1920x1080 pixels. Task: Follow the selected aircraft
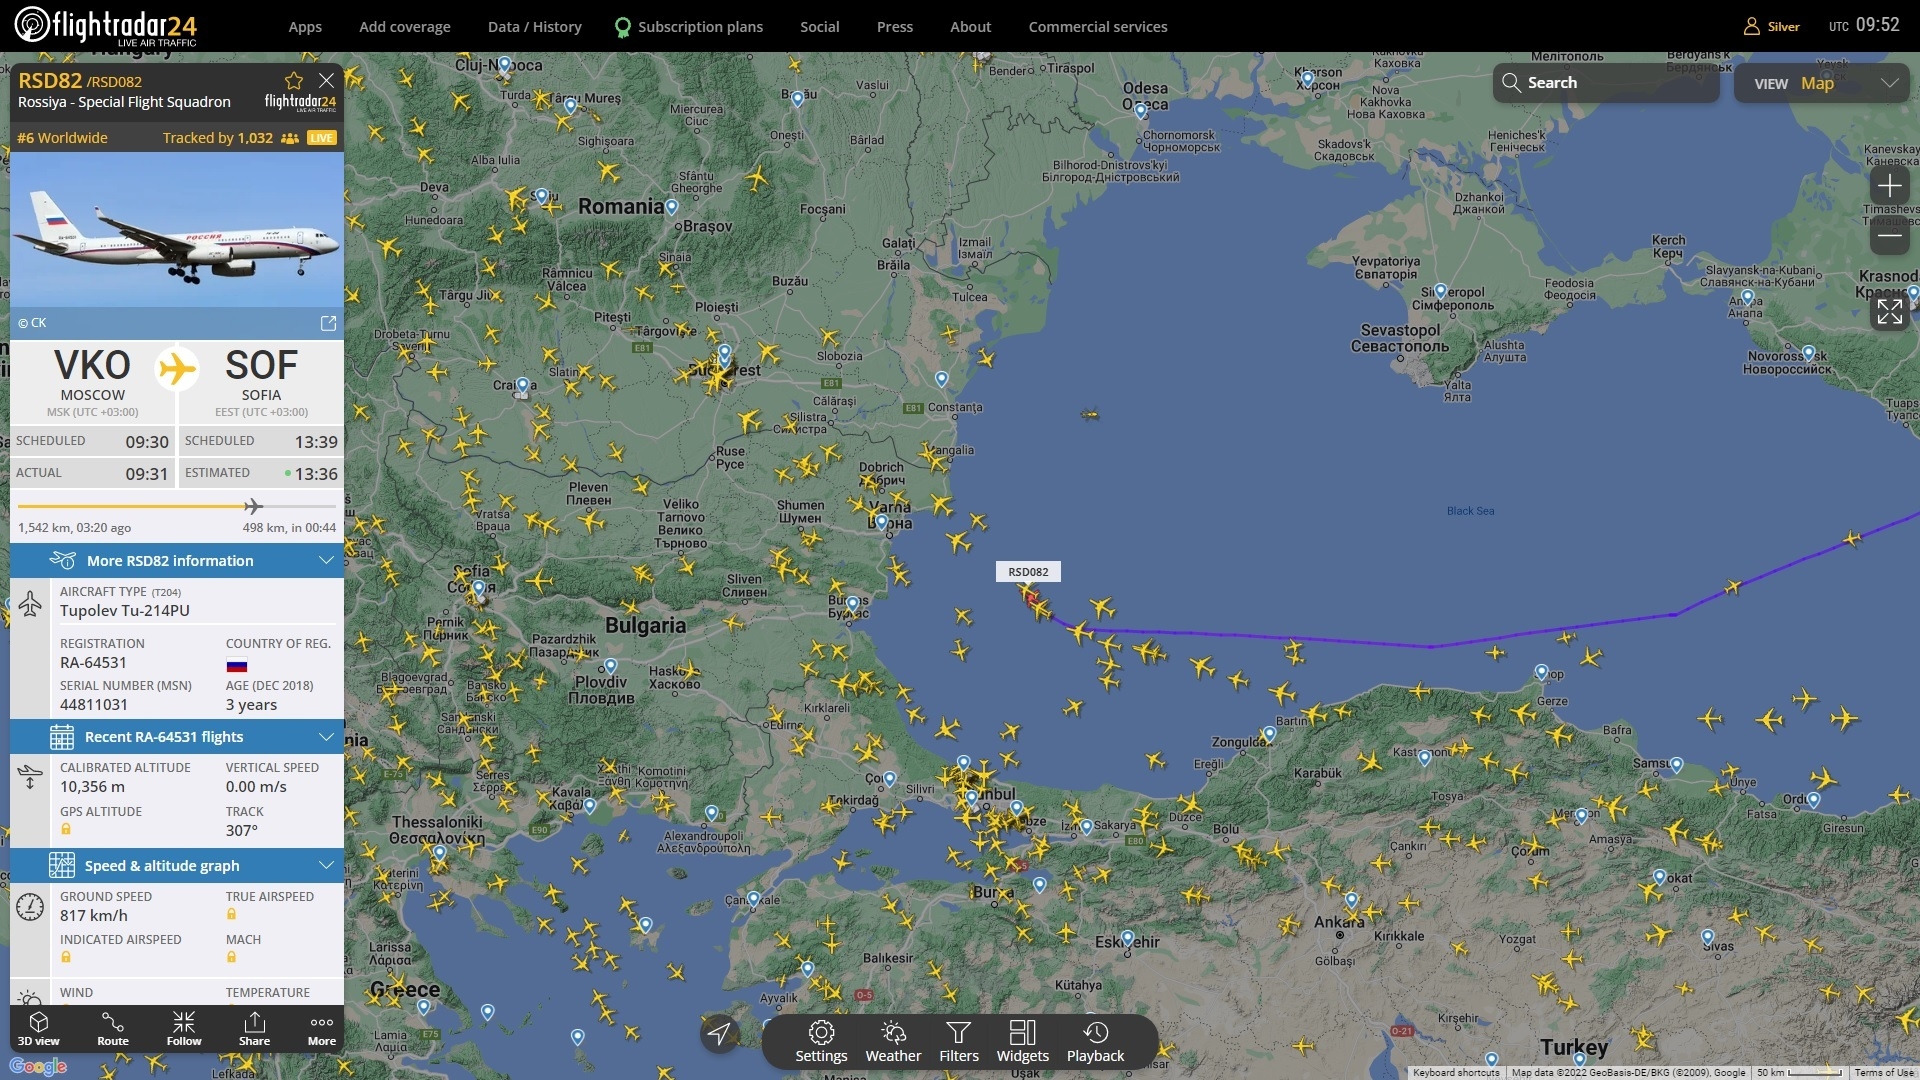coord(184,1029)
